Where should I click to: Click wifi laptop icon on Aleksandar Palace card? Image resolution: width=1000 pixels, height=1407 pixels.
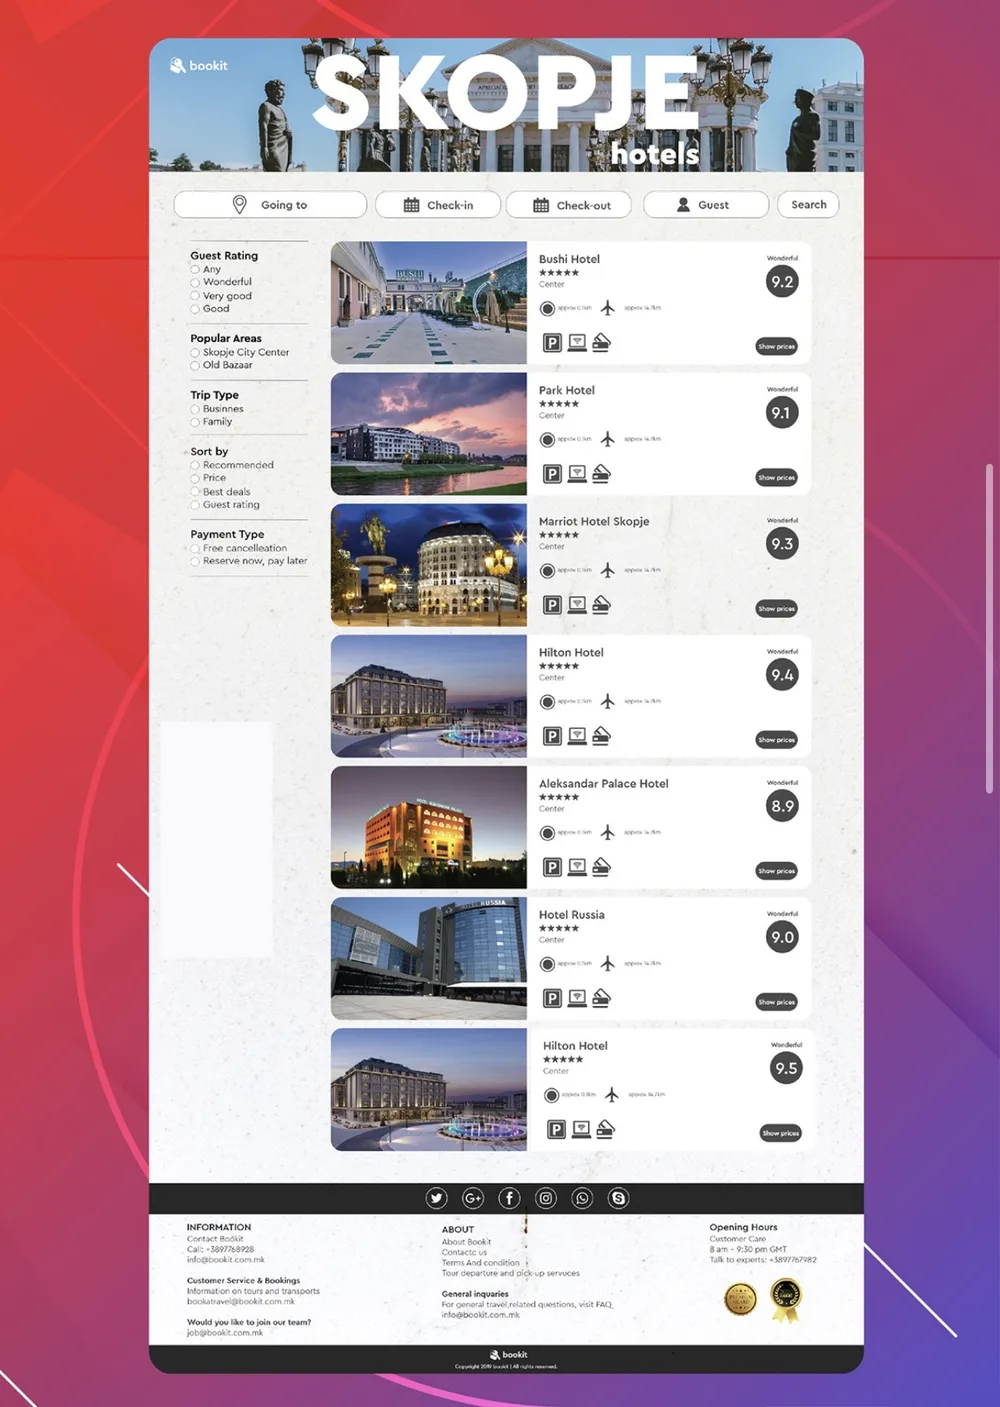pos(577,866)
